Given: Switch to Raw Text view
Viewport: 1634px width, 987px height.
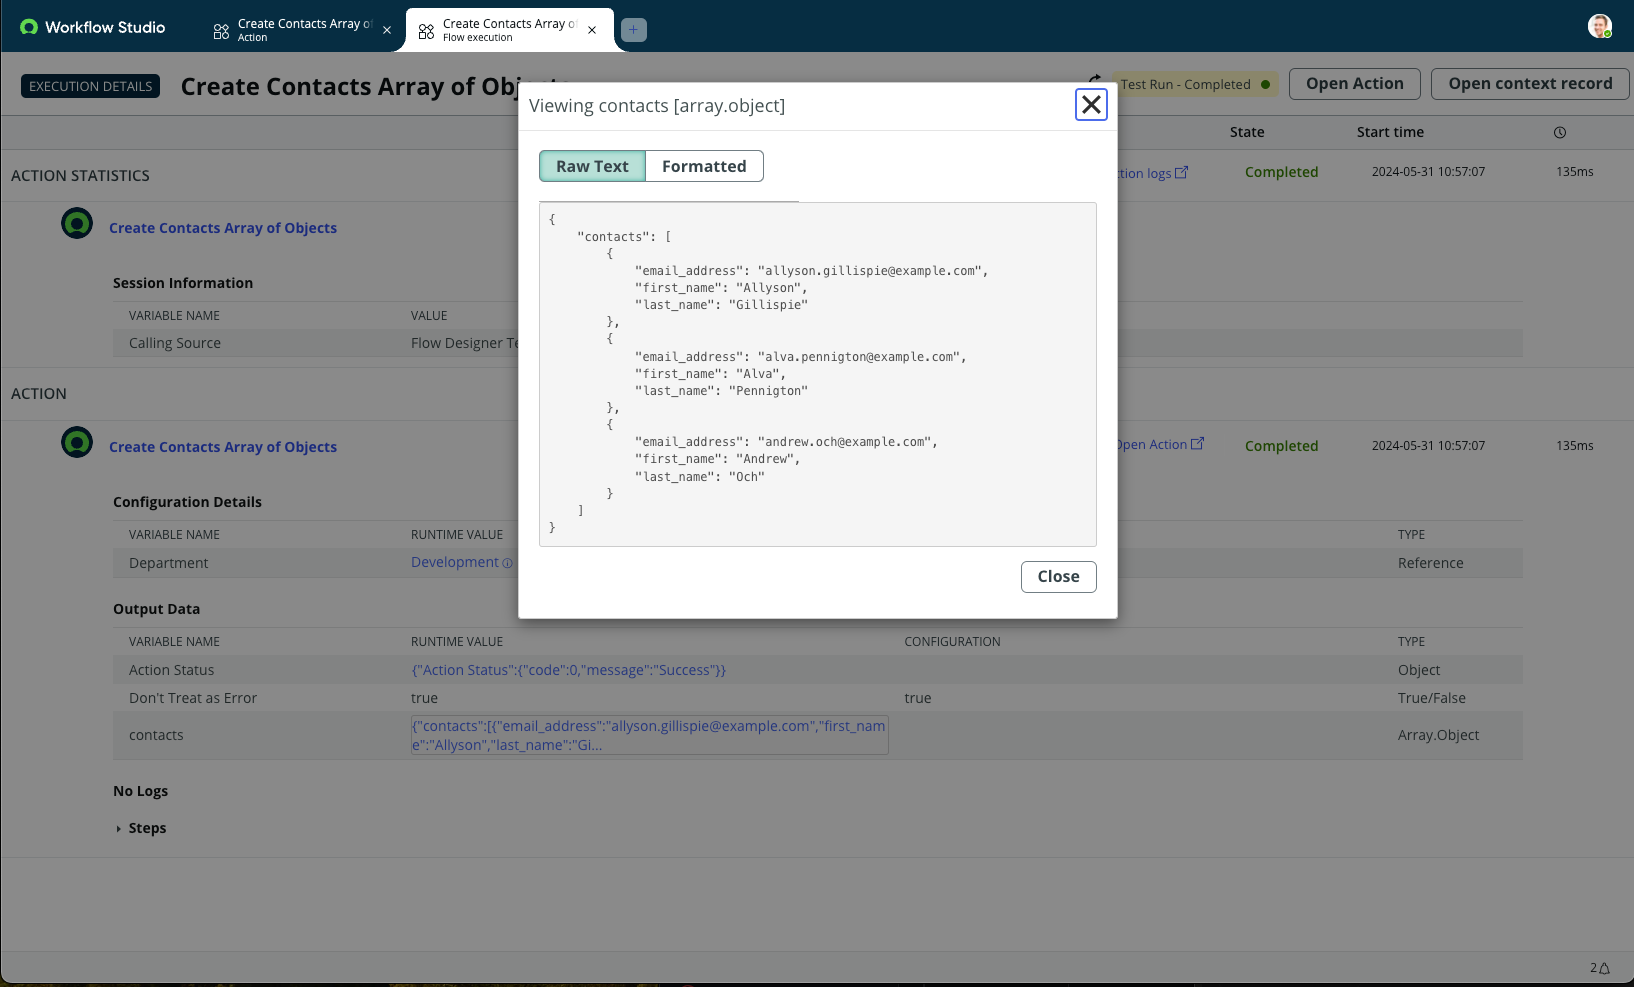Looking at the screenshot, I should tap(593, 166).
